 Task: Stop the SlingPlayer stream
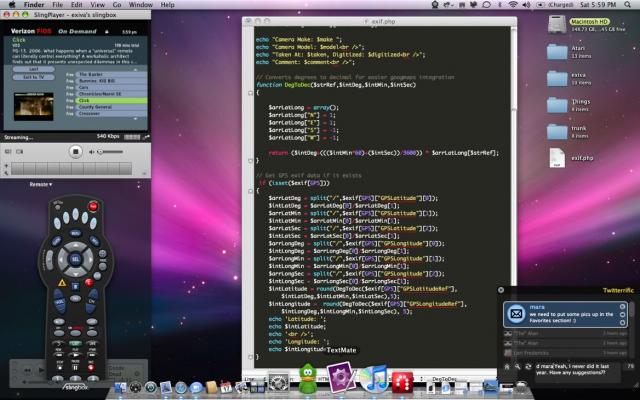click(x=75, y=151)
